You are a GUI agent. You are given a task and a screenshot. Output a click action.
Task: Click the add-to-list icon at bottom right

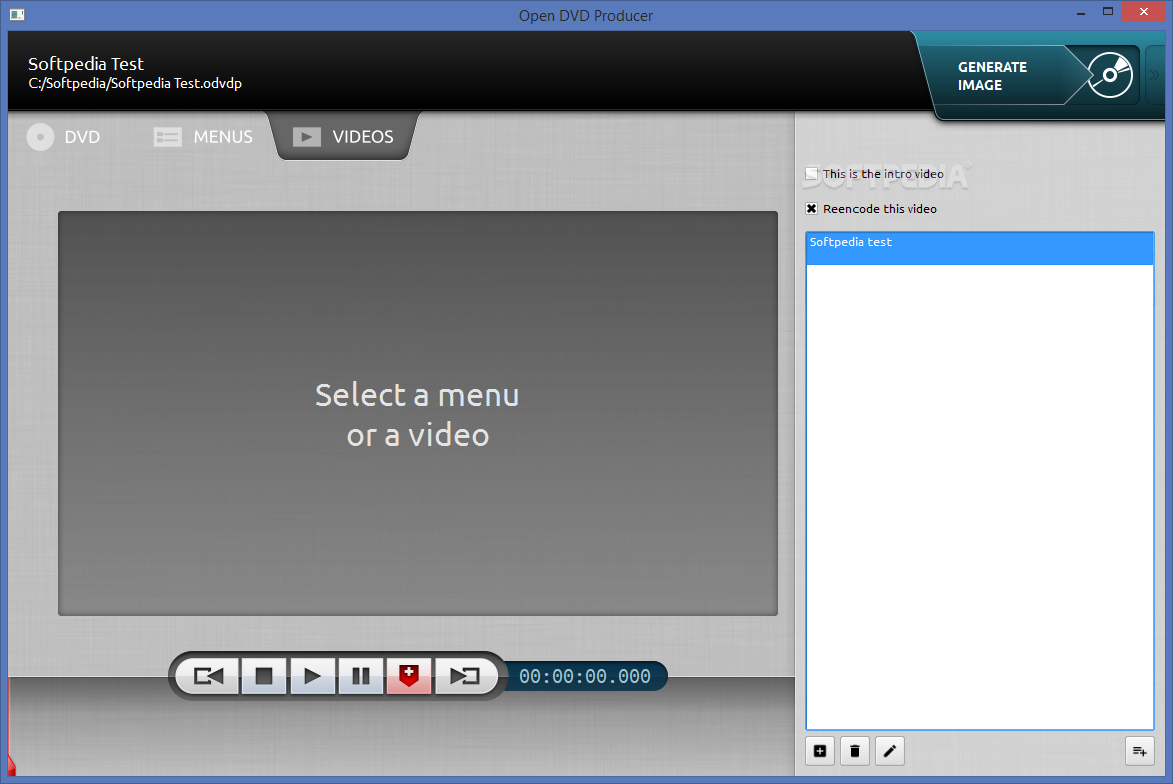[x=1139, y=750]
